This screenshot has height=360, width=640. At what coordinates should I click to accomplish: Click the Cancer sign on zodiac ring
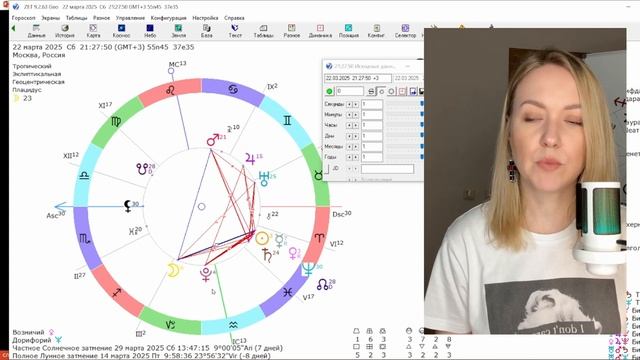[x=233, y=89]
